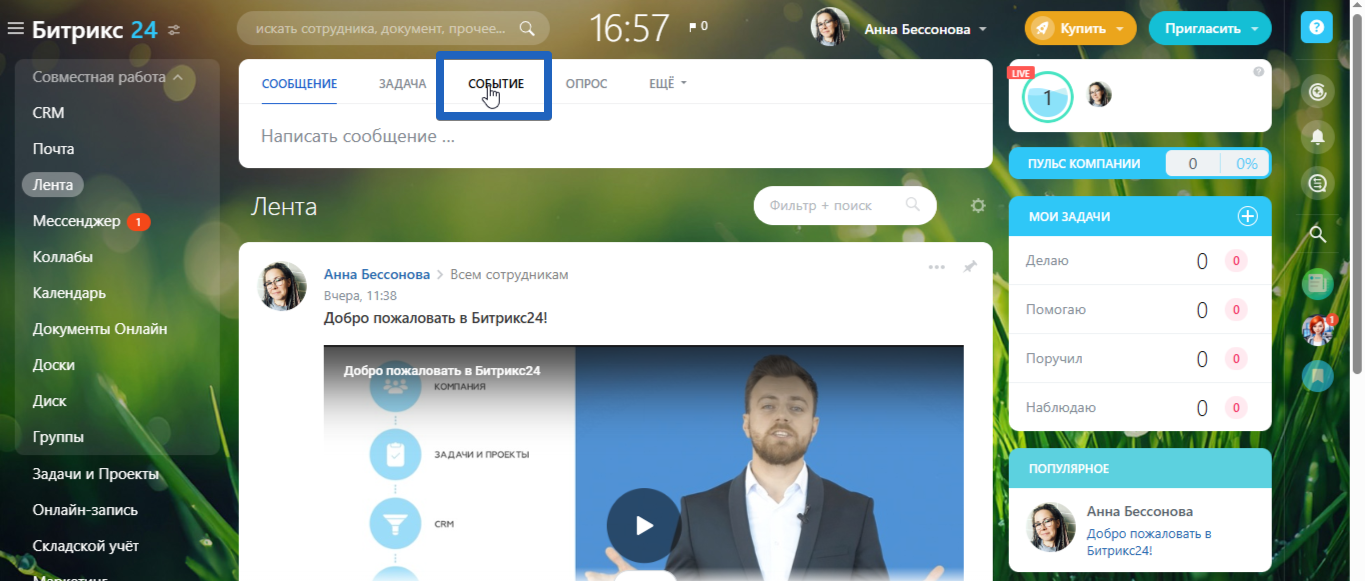Open feed settings gear icon
This screenshot has width=1366, height=581.
pyautogui.click(x=978, y=205)
